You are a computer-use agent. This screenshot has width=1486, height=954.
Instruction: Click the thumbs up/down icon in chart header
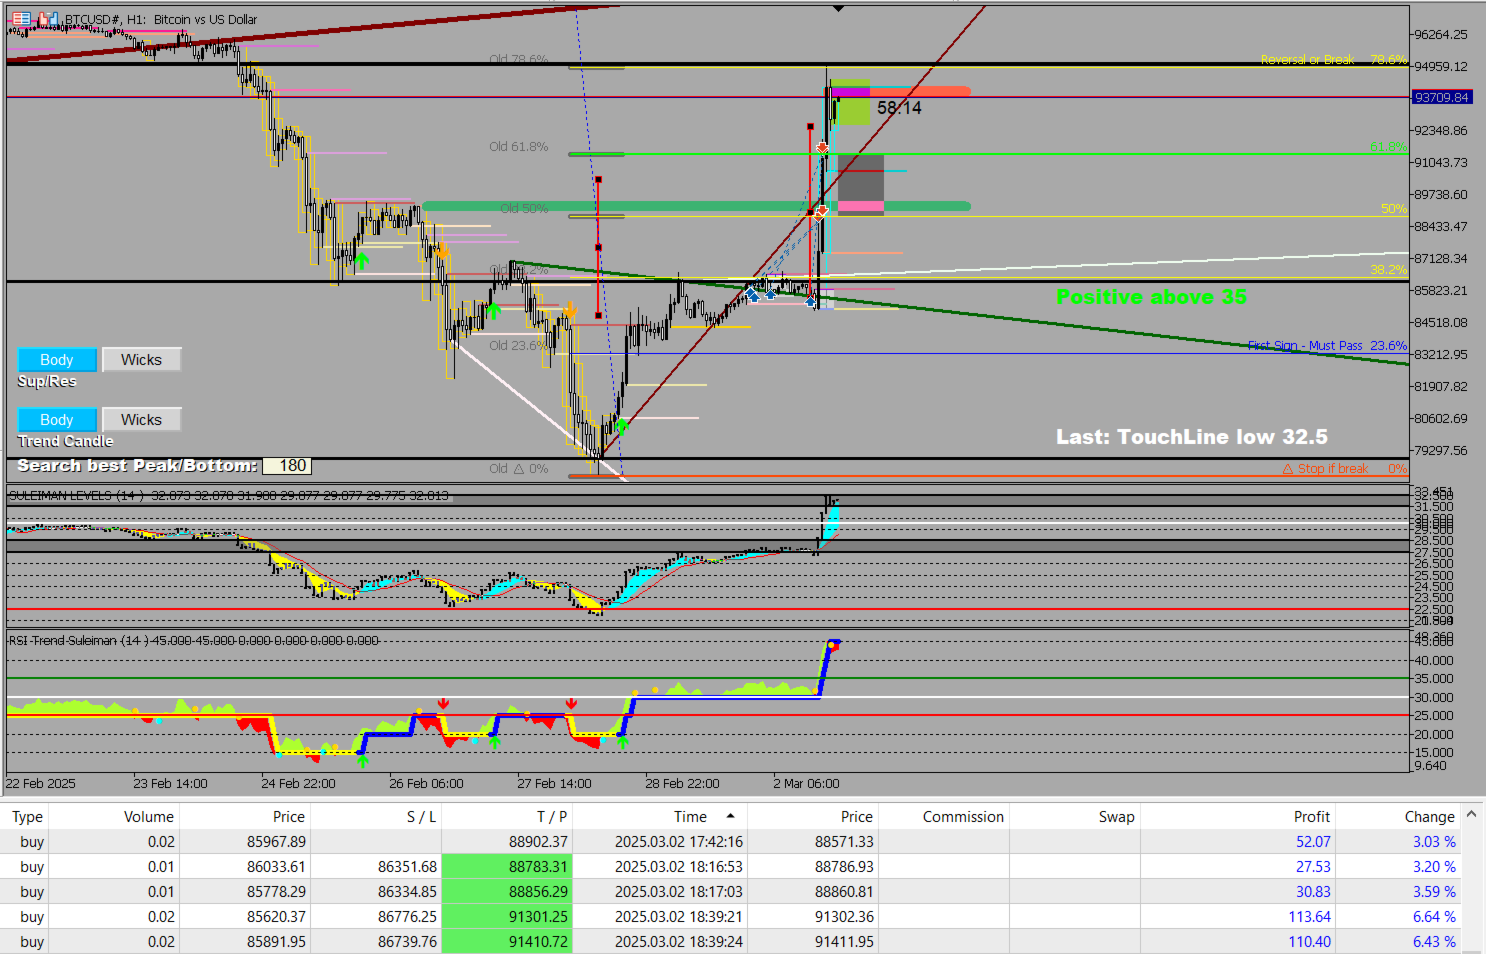[x=47, y=19]
